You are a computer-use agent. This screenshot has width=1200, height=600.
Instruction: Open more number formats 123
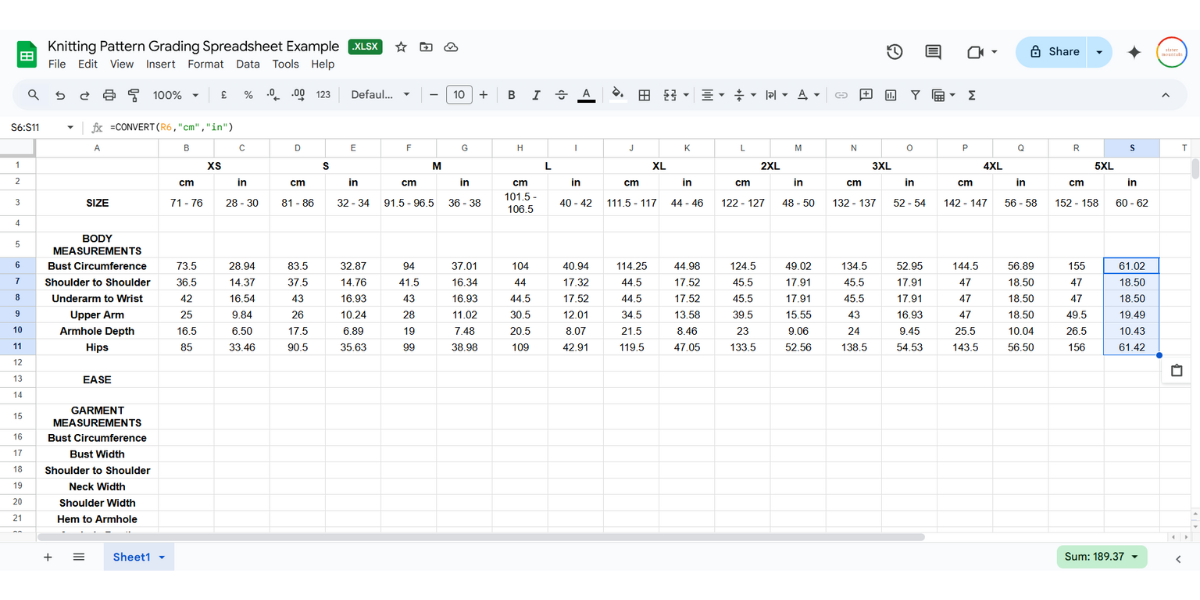pyautogui.click(x=323, y=95)
